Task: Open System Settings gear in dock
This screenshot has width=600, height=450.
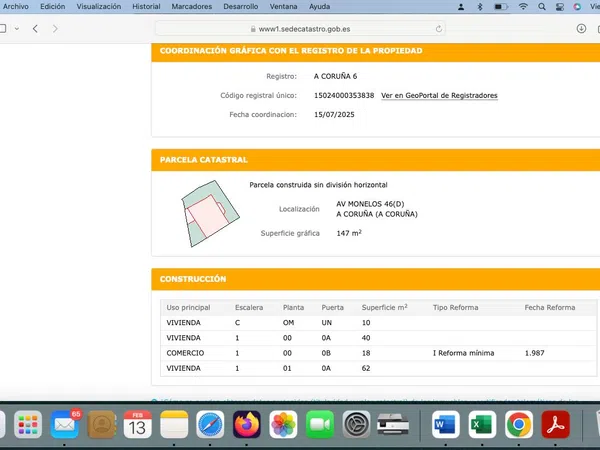Action: coord(357,425)
